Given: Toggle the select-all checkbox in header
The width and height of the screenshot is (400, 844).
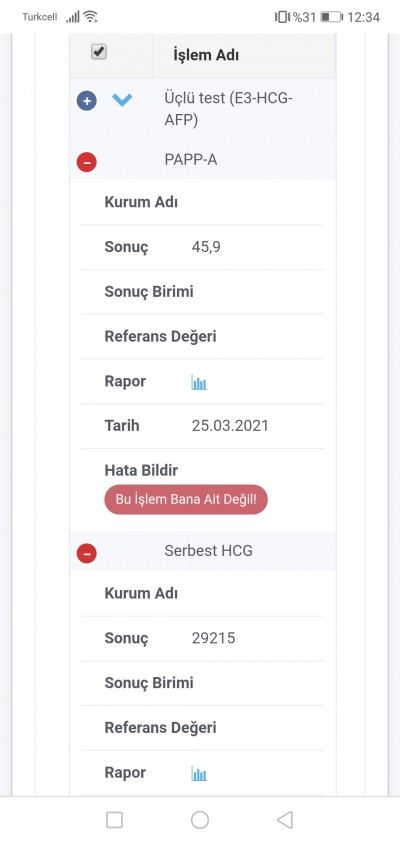Looking at the screenshot, I should [99, 52].
